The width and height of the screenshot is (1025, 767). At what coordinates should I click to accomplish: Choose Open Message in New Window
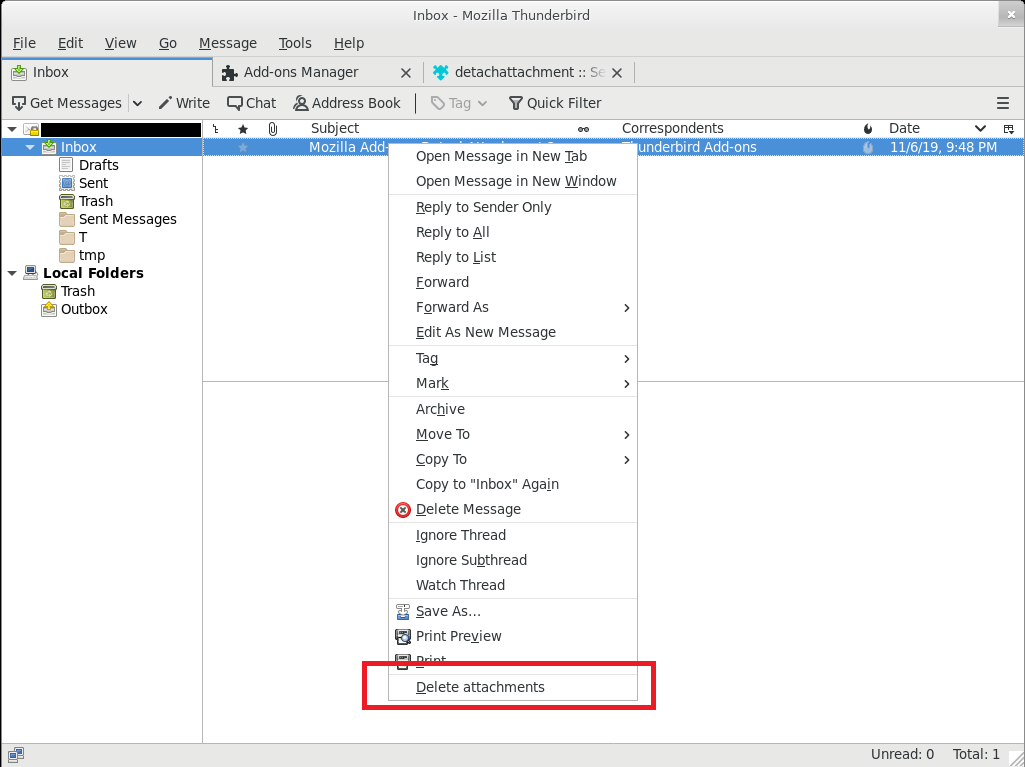(x=512, y=181)
